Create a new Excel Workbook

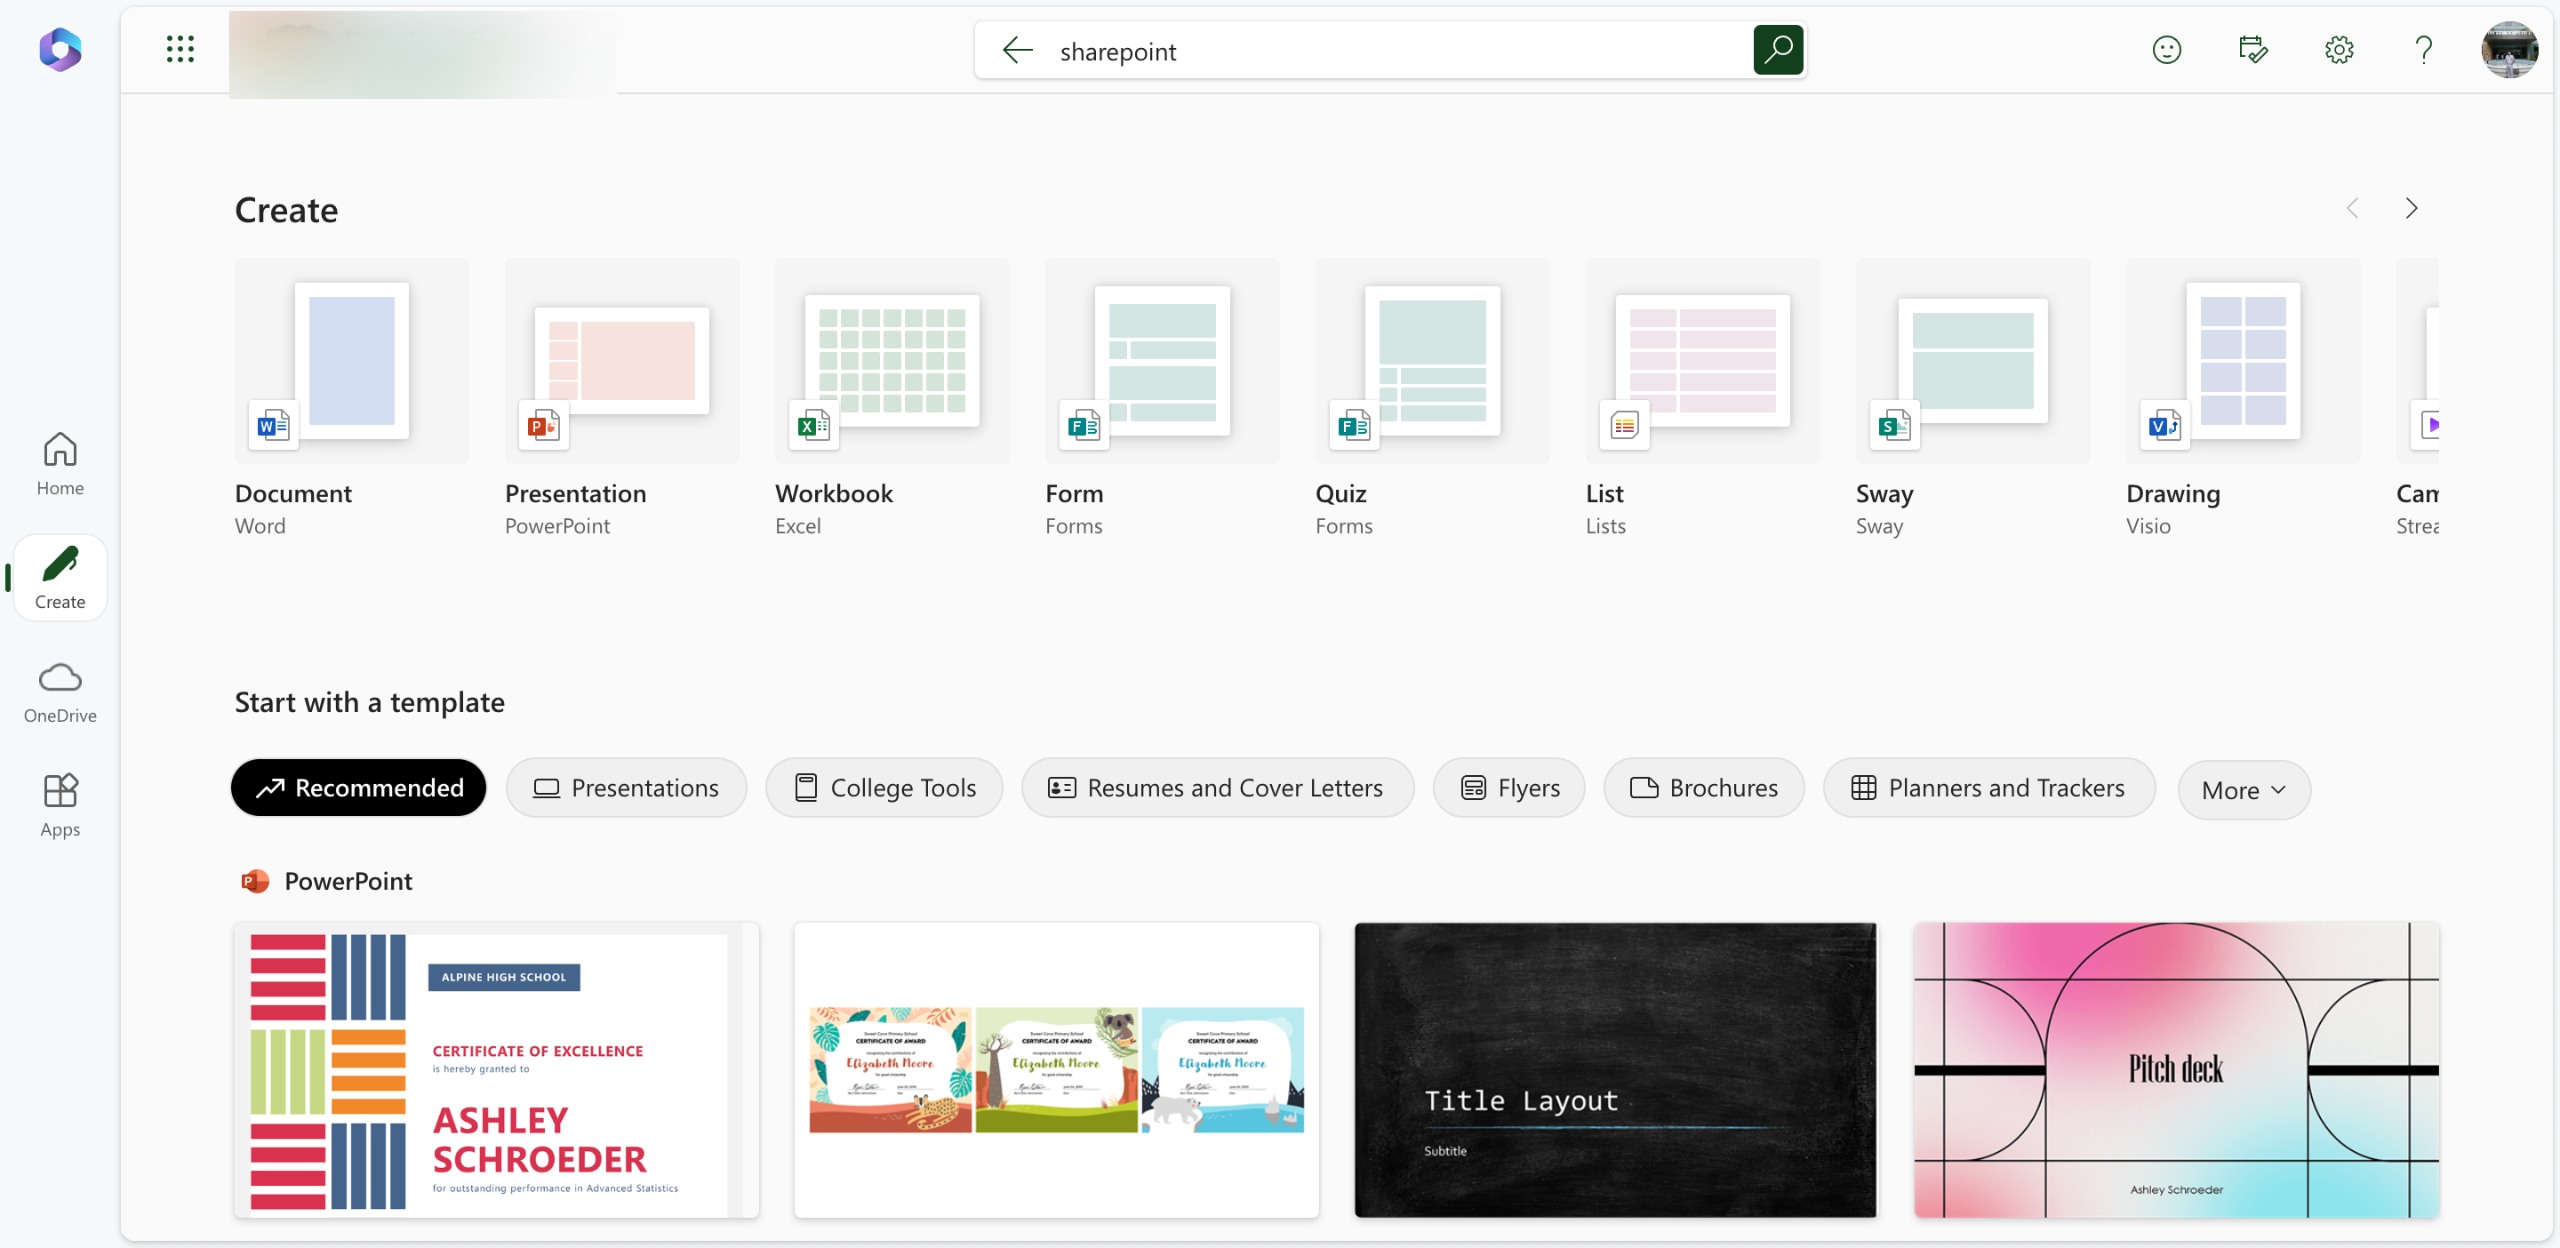point(891,361)
